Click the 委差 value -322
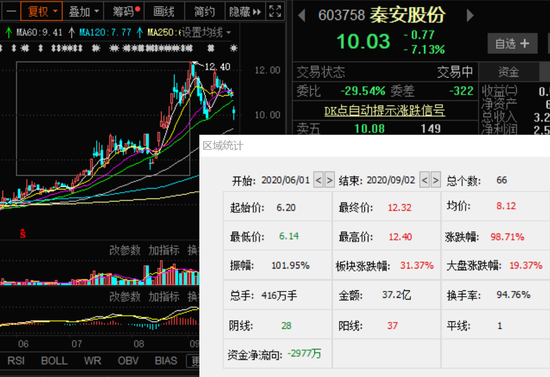Viewport: 550px width, 377px height. click(461, 91)
